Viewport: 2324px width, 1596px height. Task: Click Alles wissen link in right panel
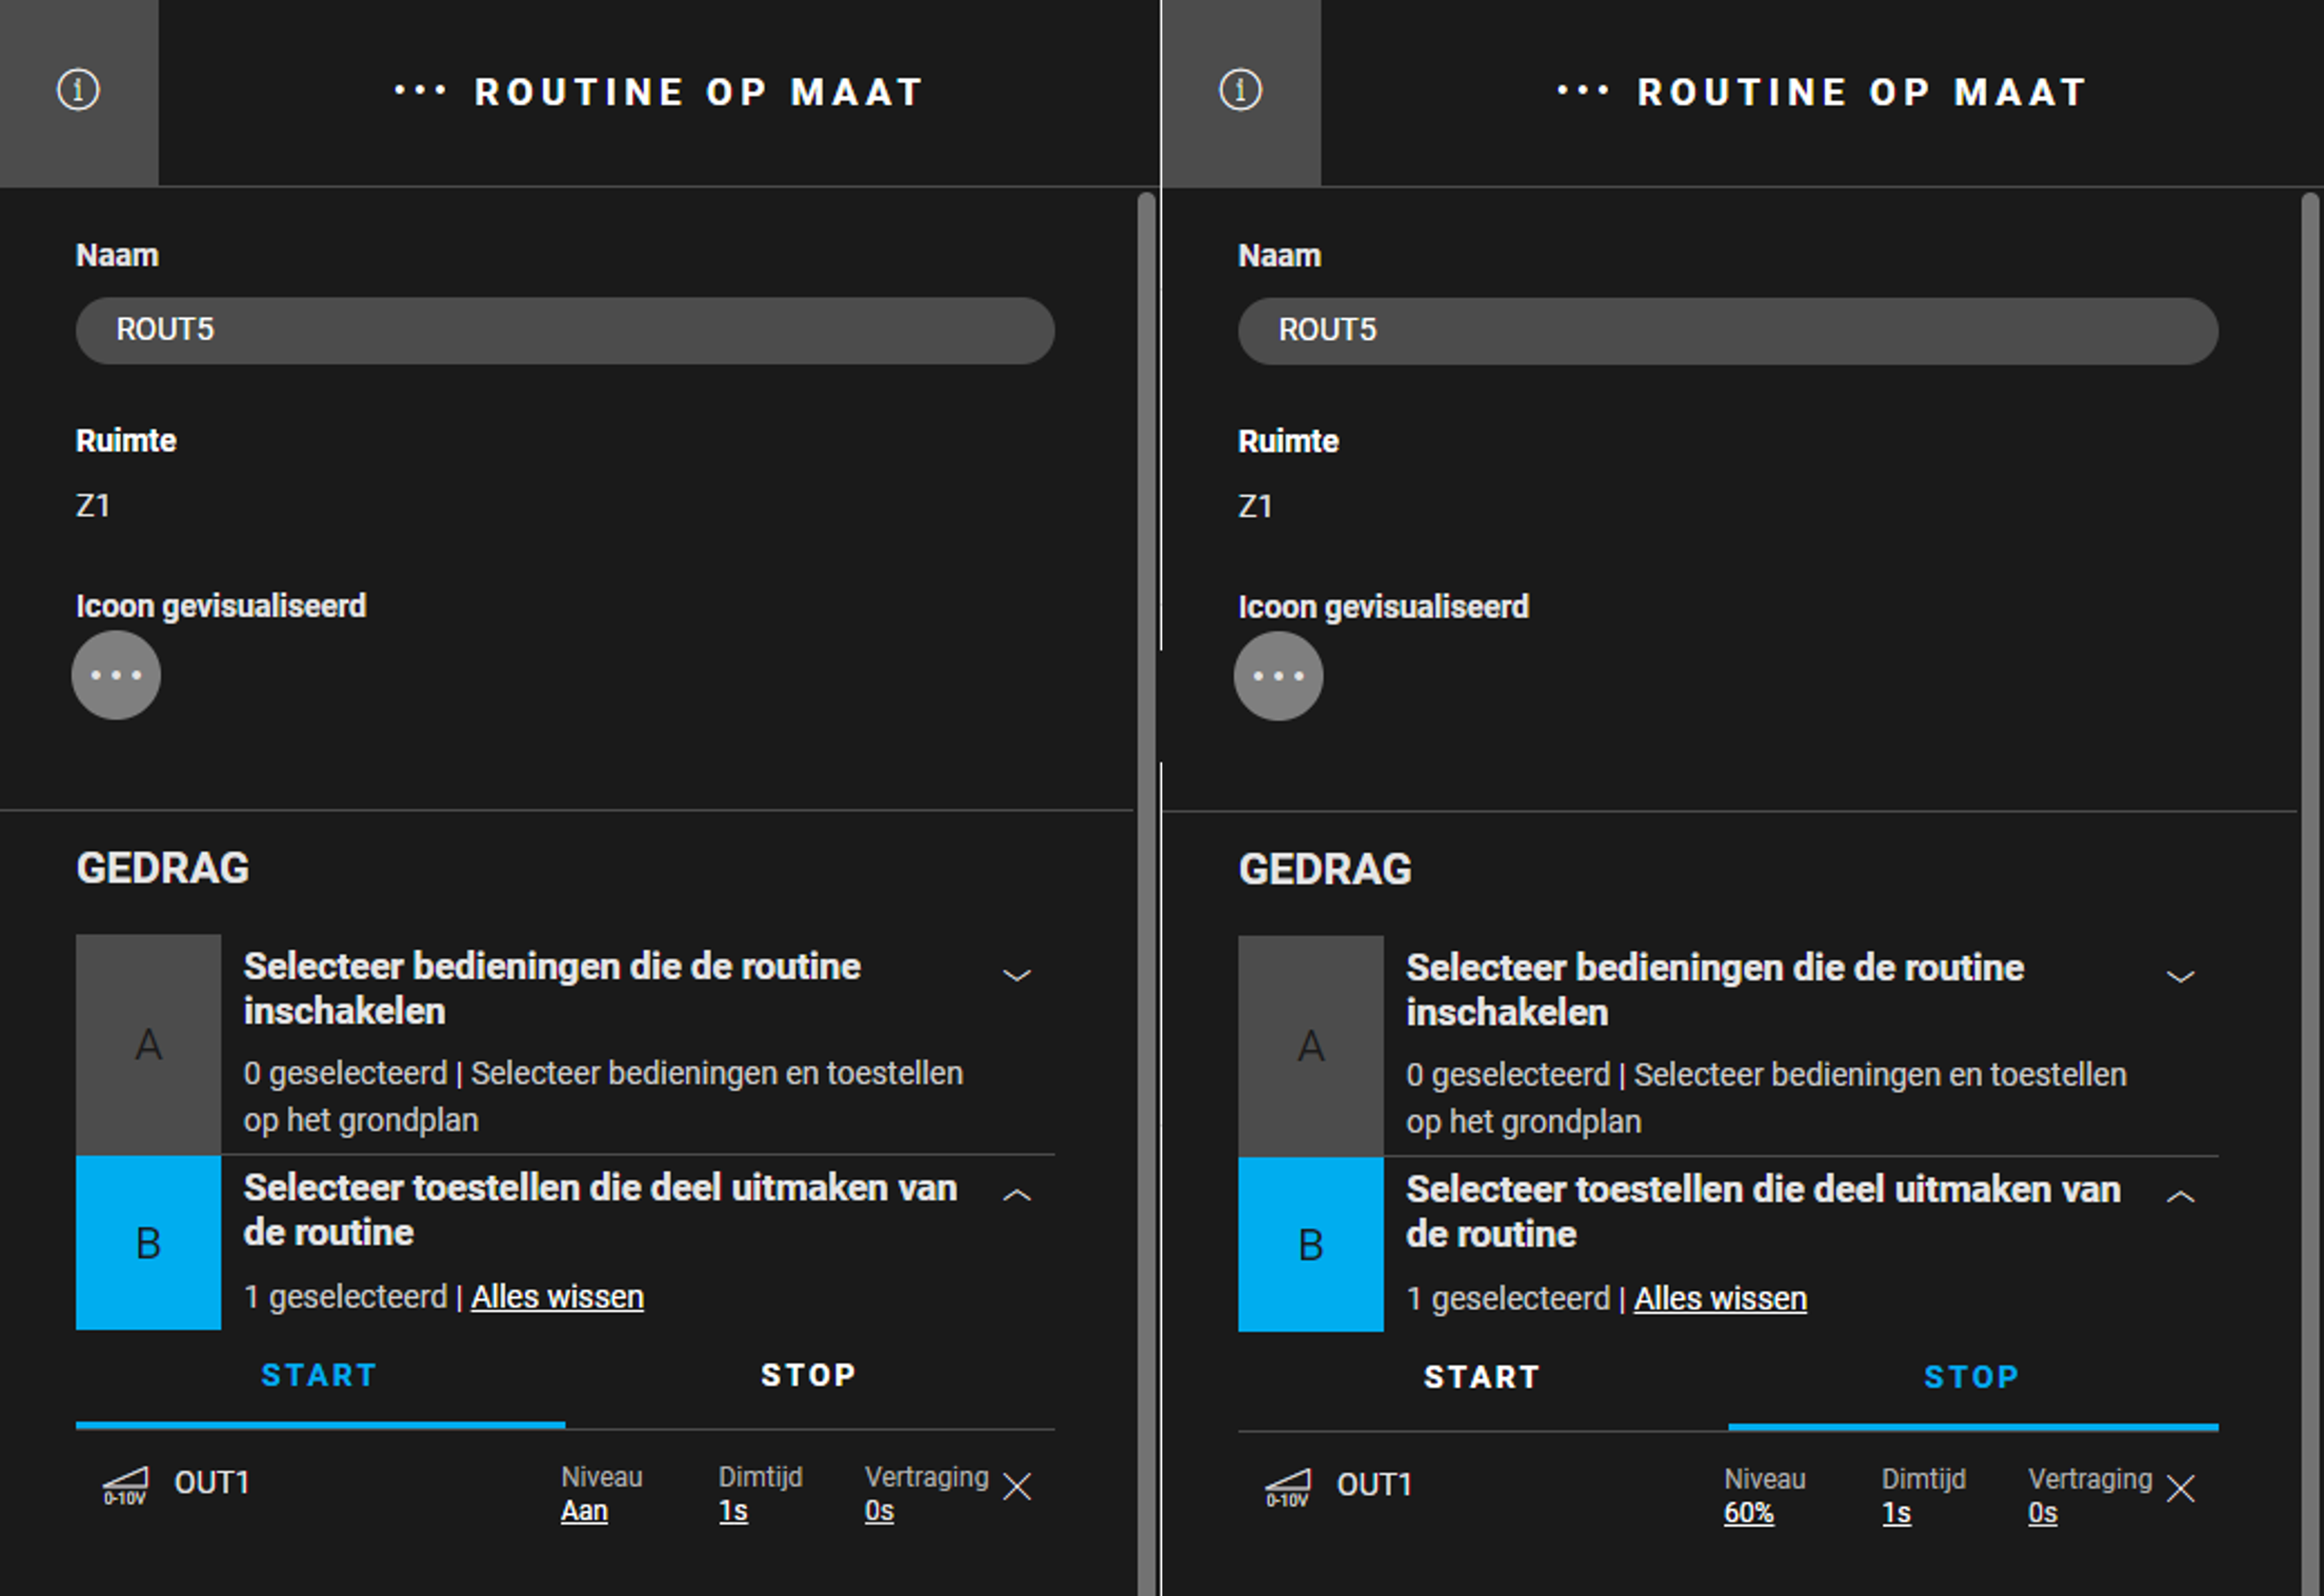(x=1720, y=1299)
